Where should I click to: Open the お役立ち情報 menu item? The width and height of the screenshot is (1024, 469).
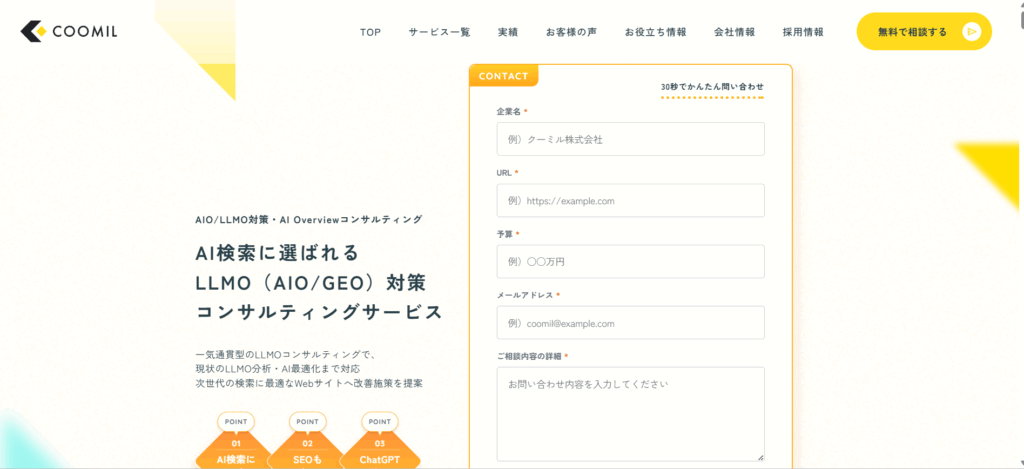(656, 32)
